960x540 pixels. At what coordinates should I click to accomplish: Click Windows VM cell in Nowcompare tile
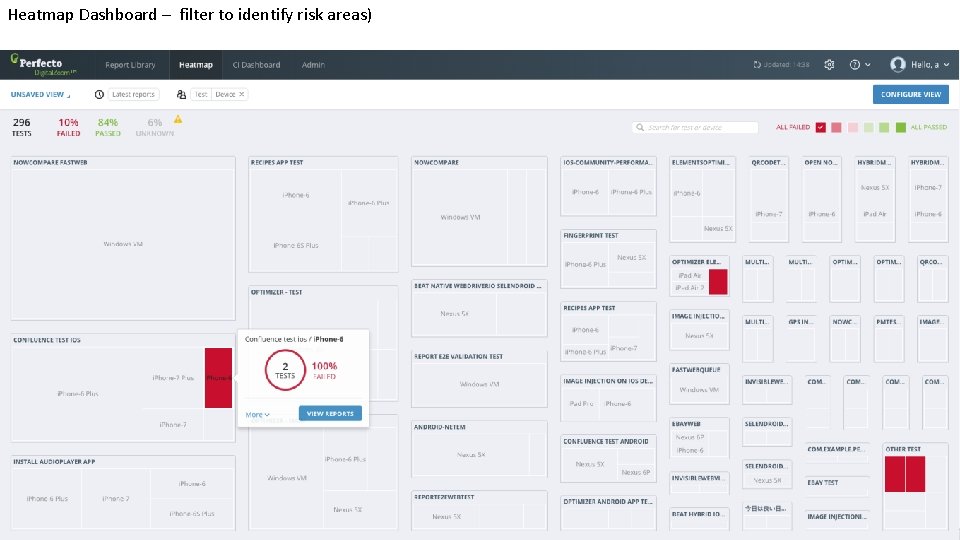(460, 217)
